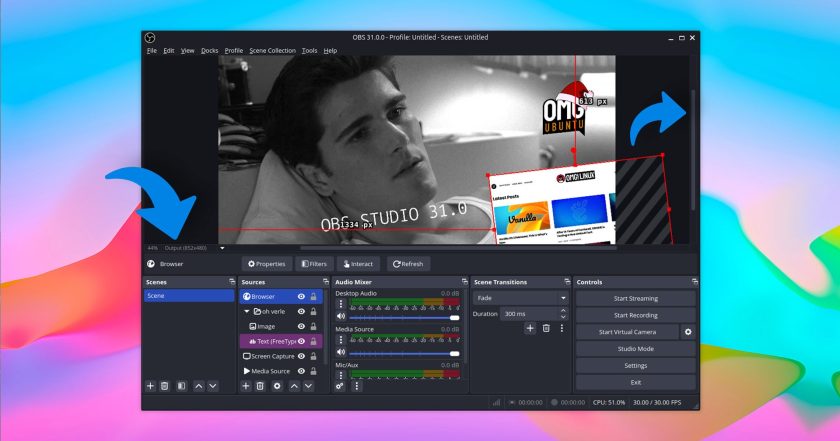Open virtual camera settings gear
The image size is (840, 441).
pyautogui.click(x=688, y=332)
